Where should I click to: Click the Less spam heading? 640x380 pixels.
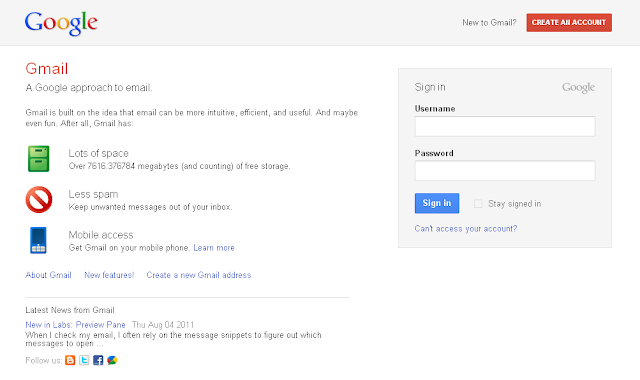[x=93, y=194]
